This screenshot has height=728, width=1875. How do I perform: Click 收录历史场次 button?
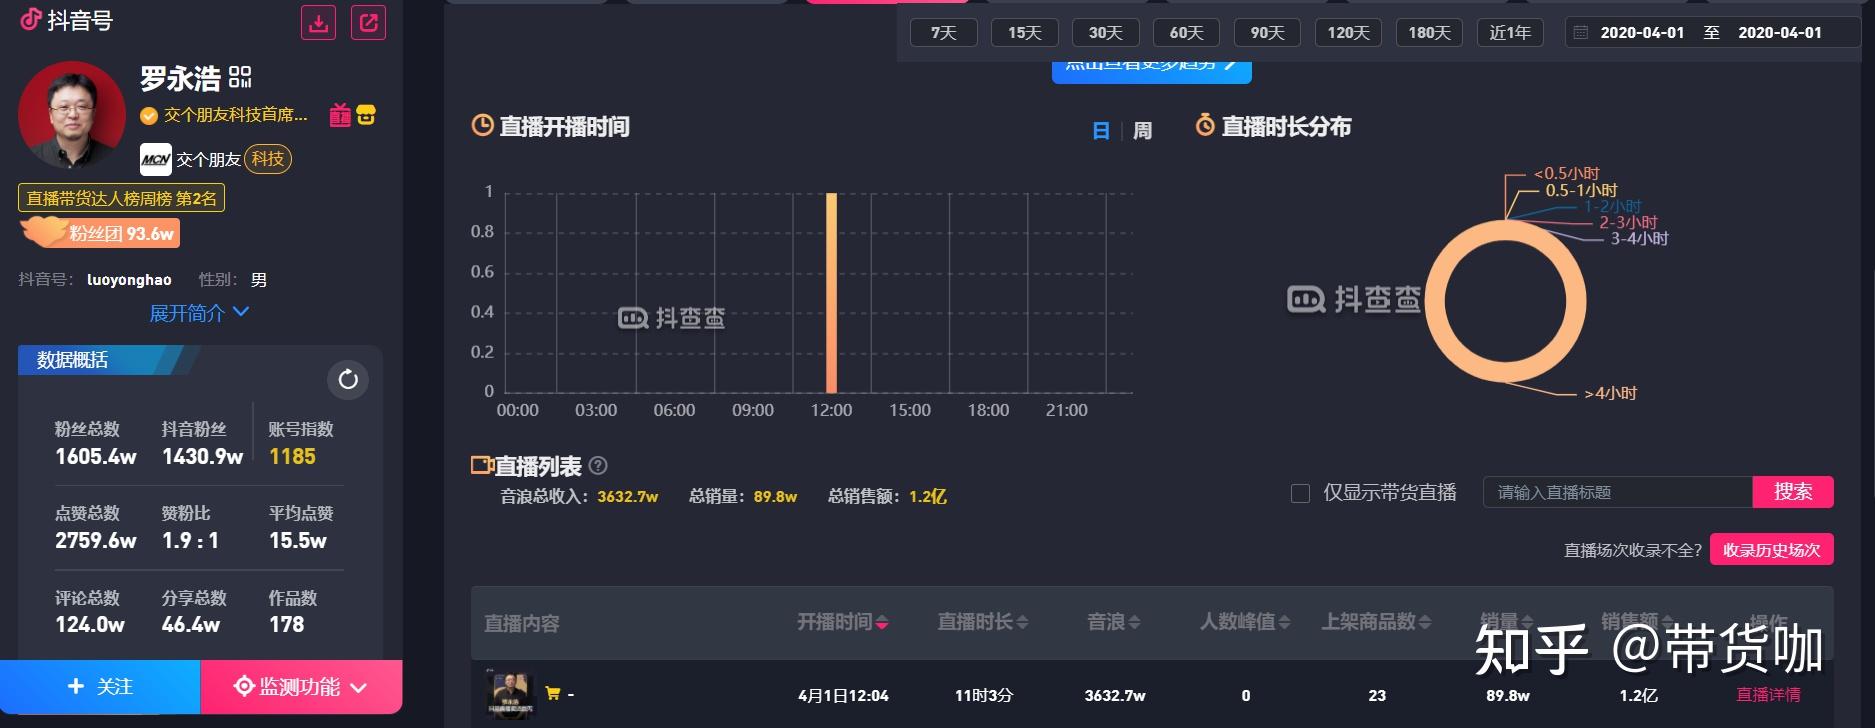click(x=1771, y=550)
